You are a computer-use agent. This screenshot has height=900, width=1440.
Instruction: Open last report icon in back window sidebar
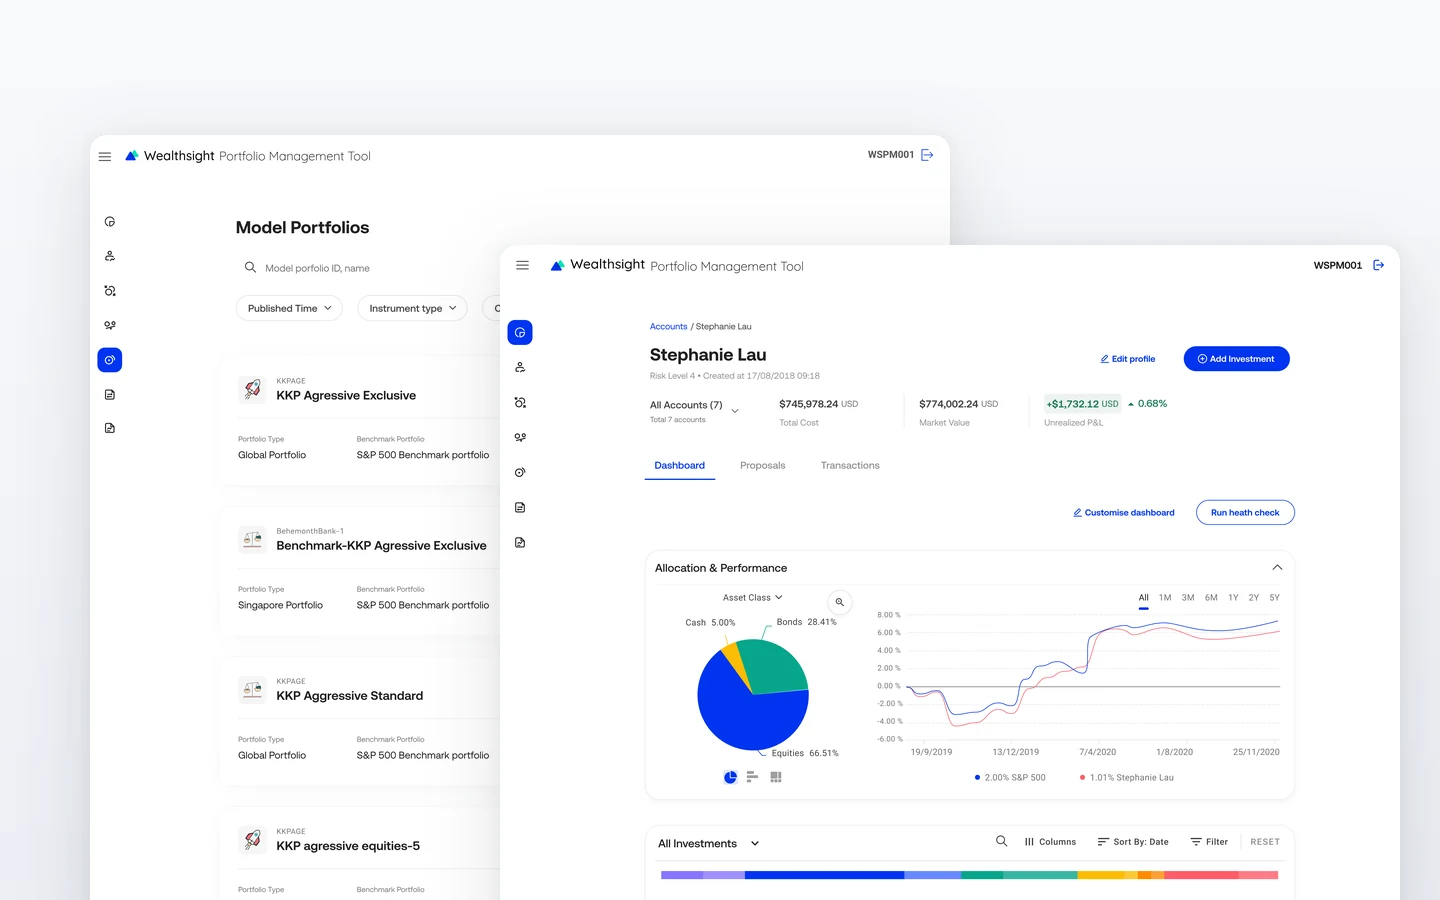(110, 428)
